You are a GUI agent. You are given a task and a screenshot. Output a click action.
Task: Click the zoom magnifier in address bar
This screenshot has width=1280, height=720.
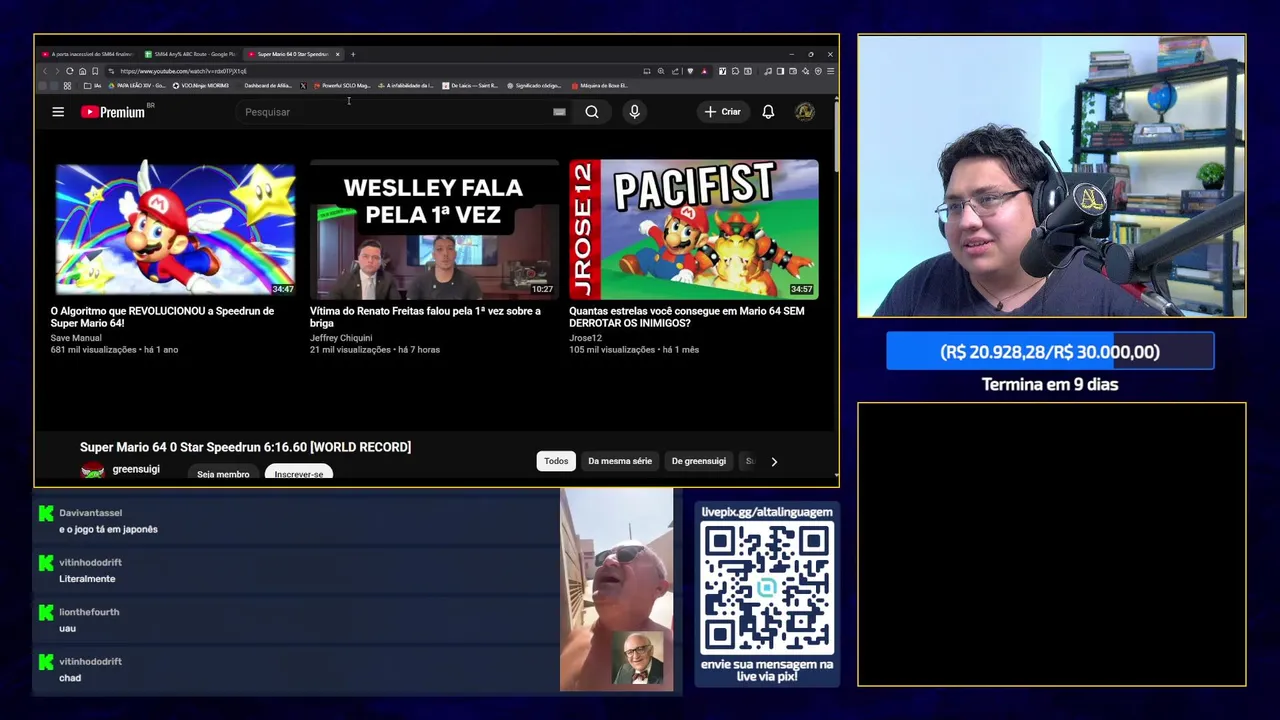coord(661,71)
